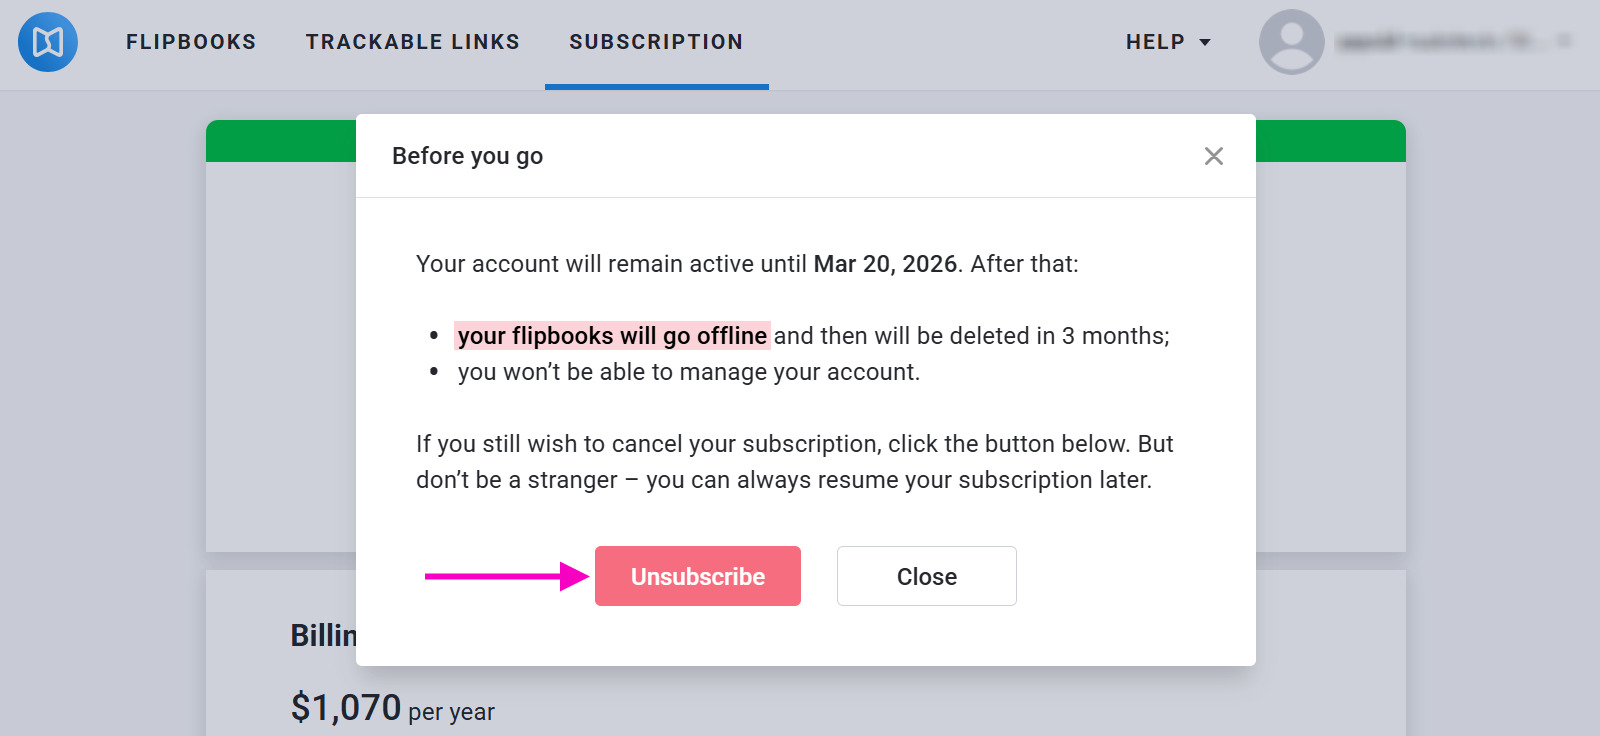
Task: Click the Before you go dialog title
Action: [467, 156]
